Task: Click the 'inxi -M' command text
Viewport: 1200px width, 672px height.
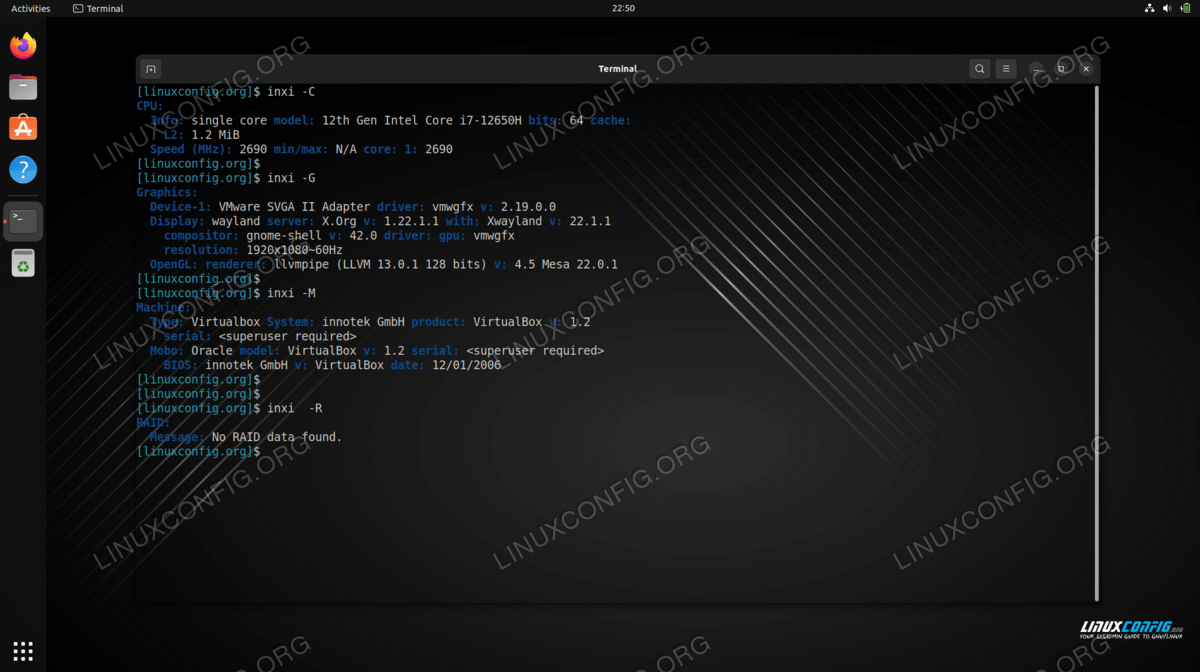Action: [x=291, y=293]
